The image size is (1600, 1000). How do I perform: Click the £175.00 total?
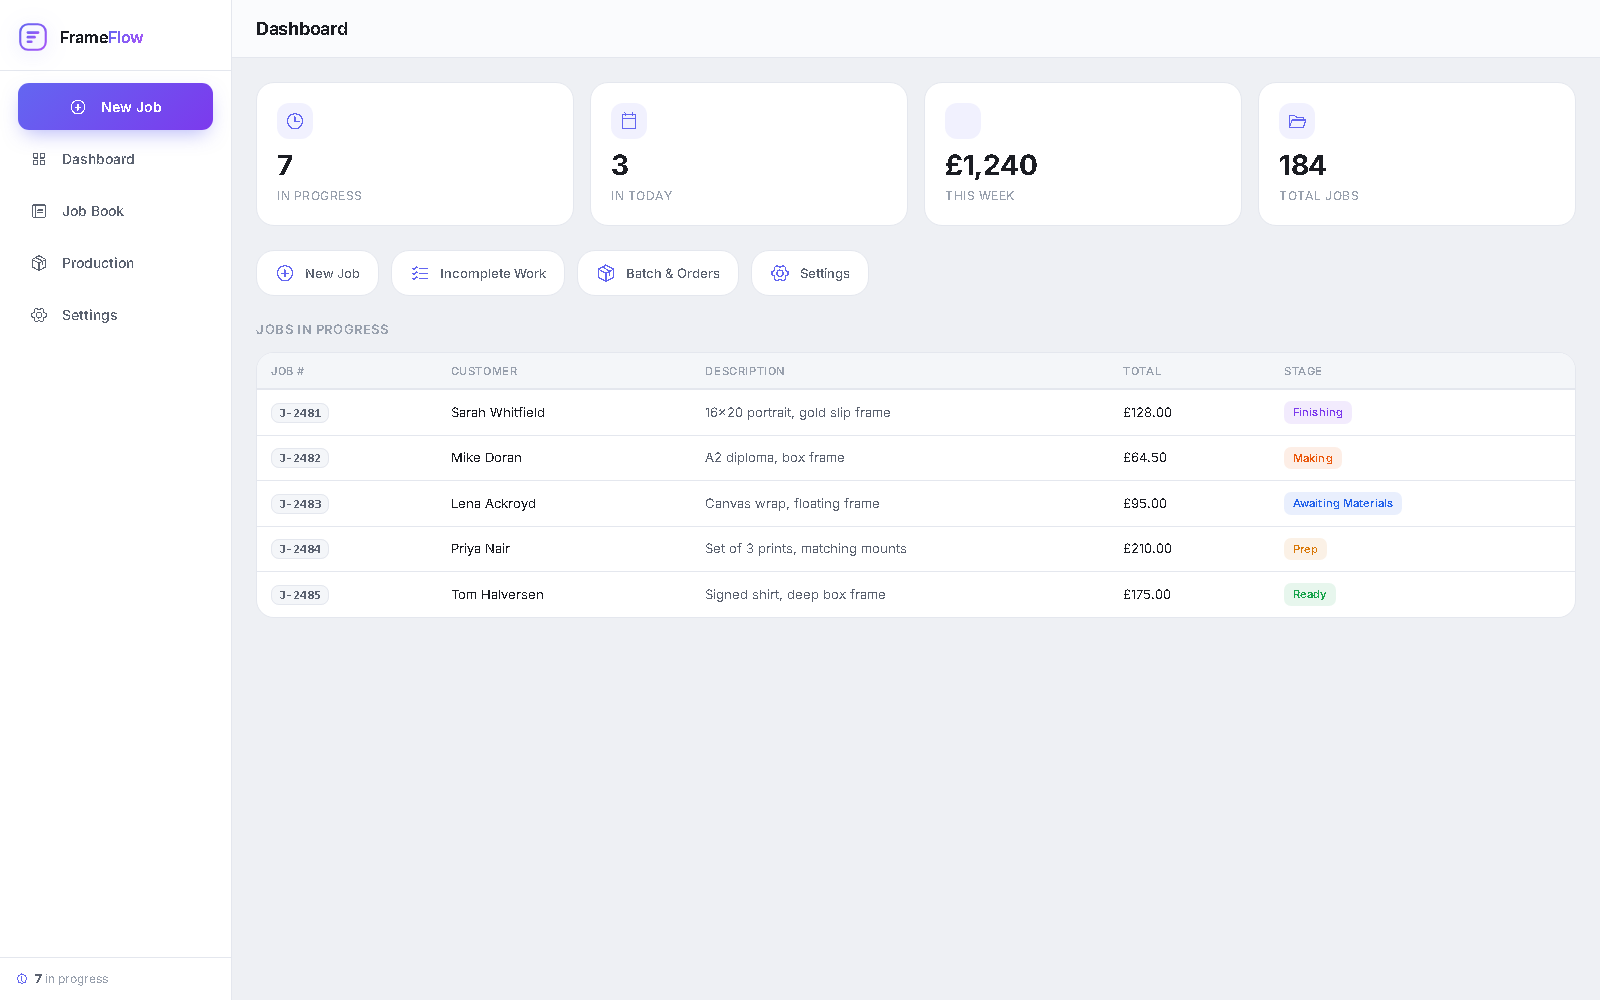coord(1147,594)
